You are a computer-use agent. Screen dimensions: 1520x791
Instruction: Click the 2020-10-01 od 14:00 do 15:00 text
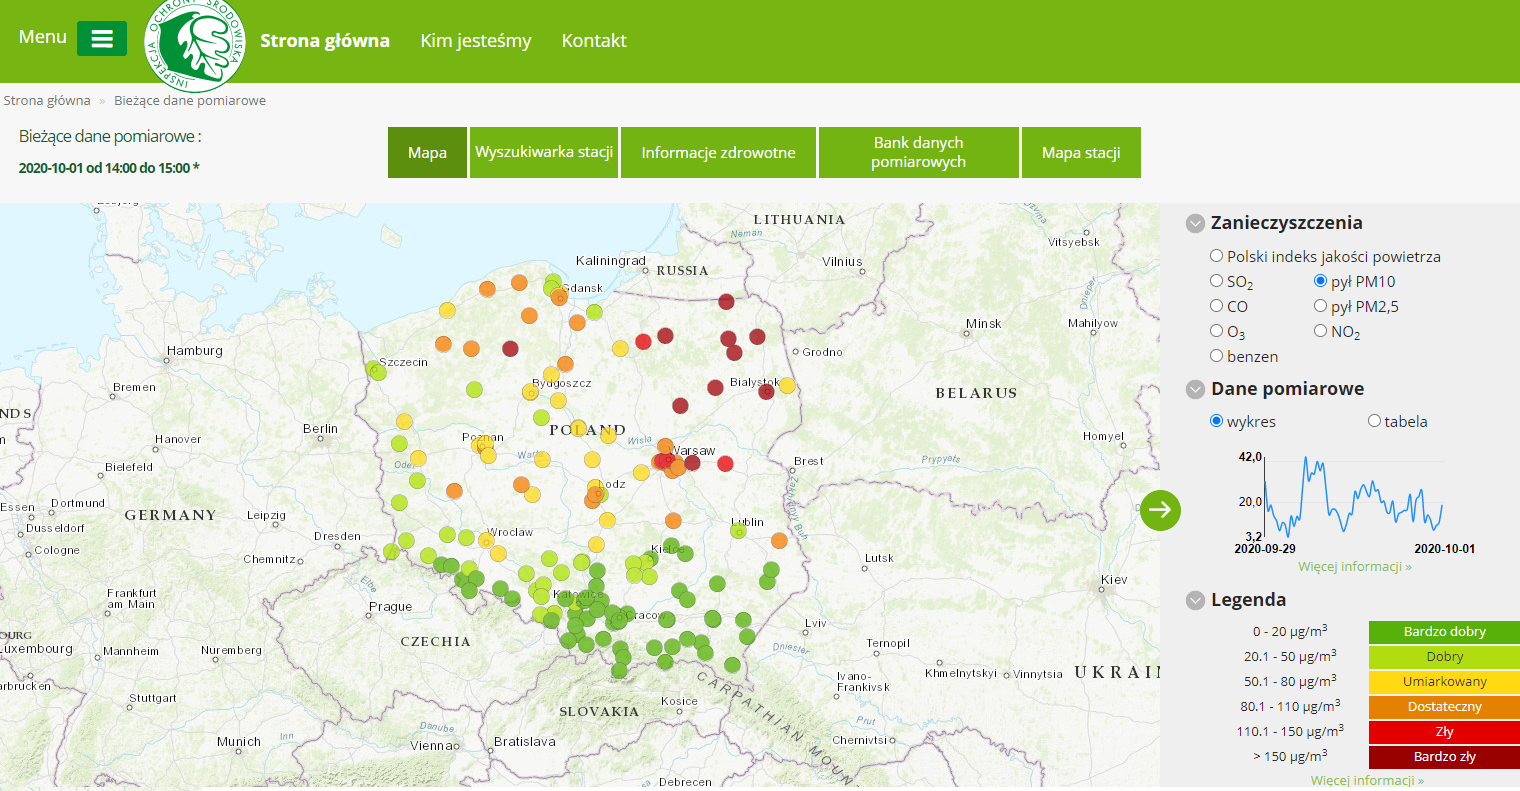click(109, 168)
